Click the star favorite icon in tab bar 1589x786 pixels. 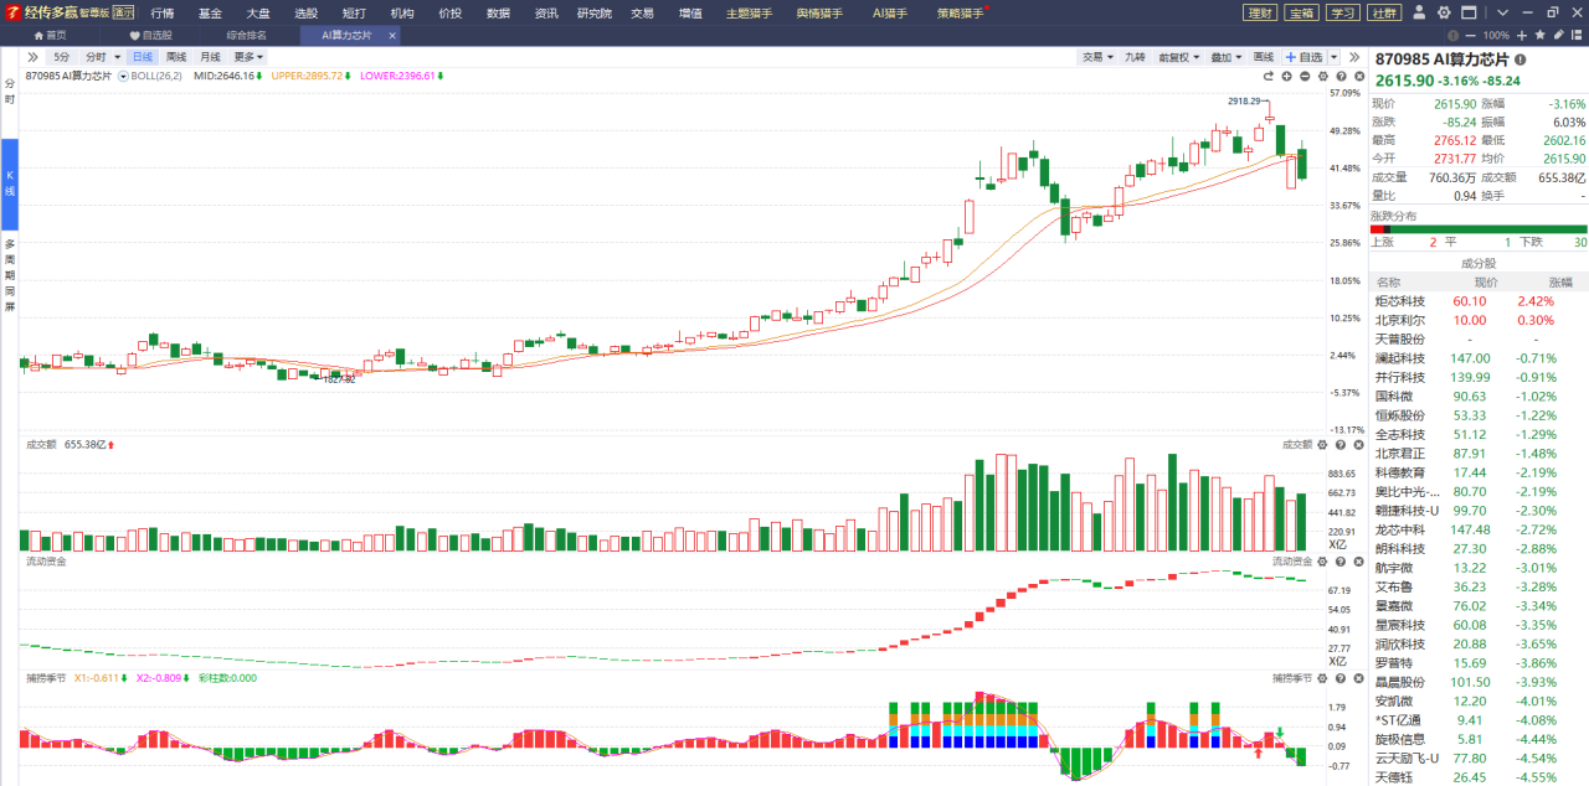click(x=1540, y=35)
